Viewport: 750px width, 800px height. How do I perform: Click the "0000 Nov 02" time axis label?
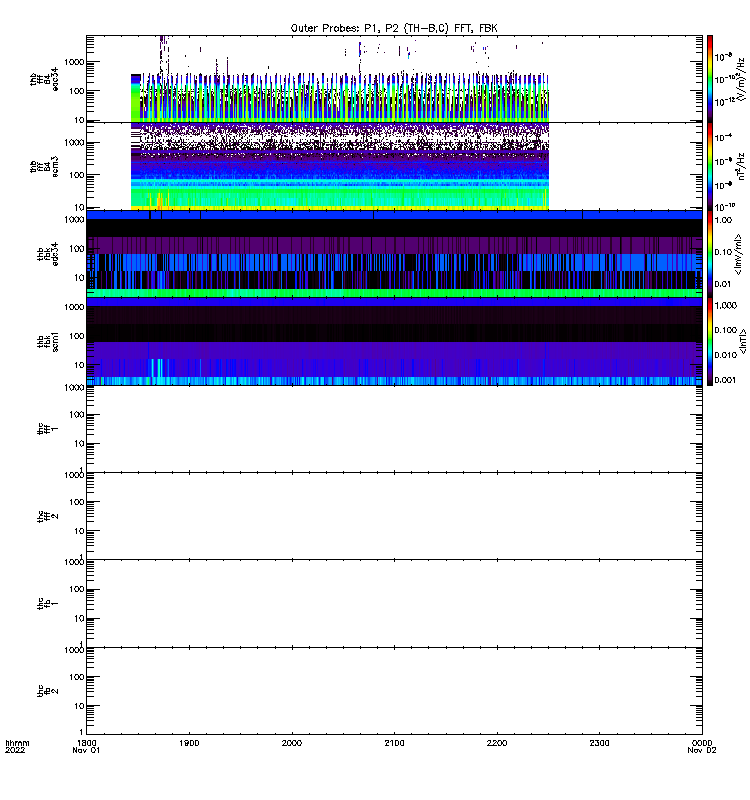(702, 746)
